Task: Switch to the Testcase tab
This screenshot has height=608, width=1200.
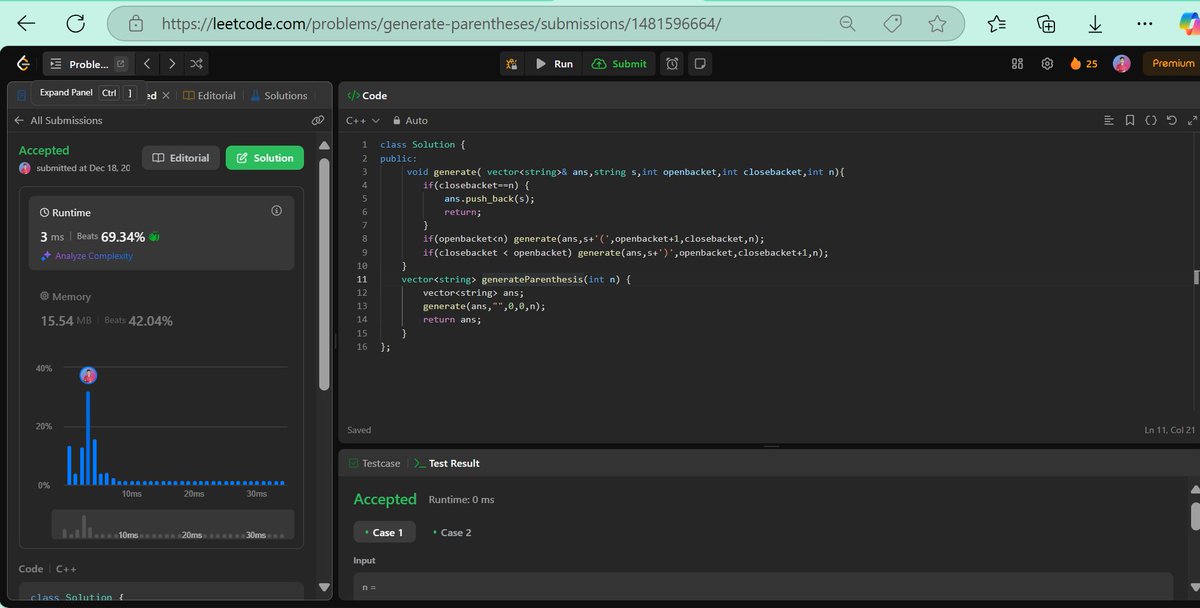Action: tap(373, 463)
